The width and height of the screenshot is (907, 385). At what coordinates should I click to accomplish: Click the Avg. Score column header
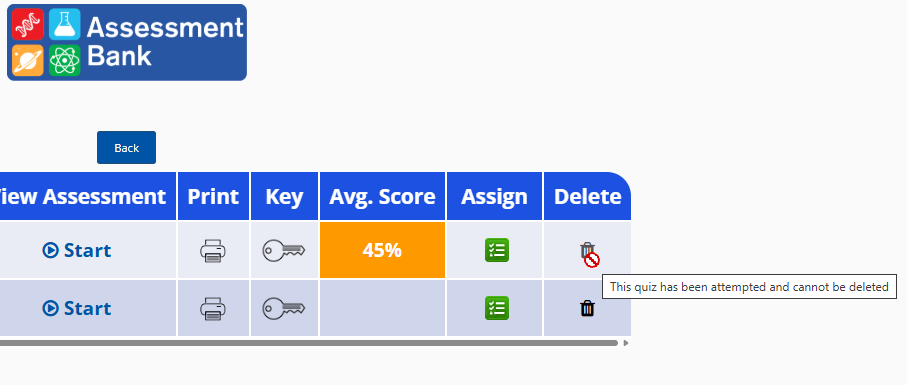(382, 197)
